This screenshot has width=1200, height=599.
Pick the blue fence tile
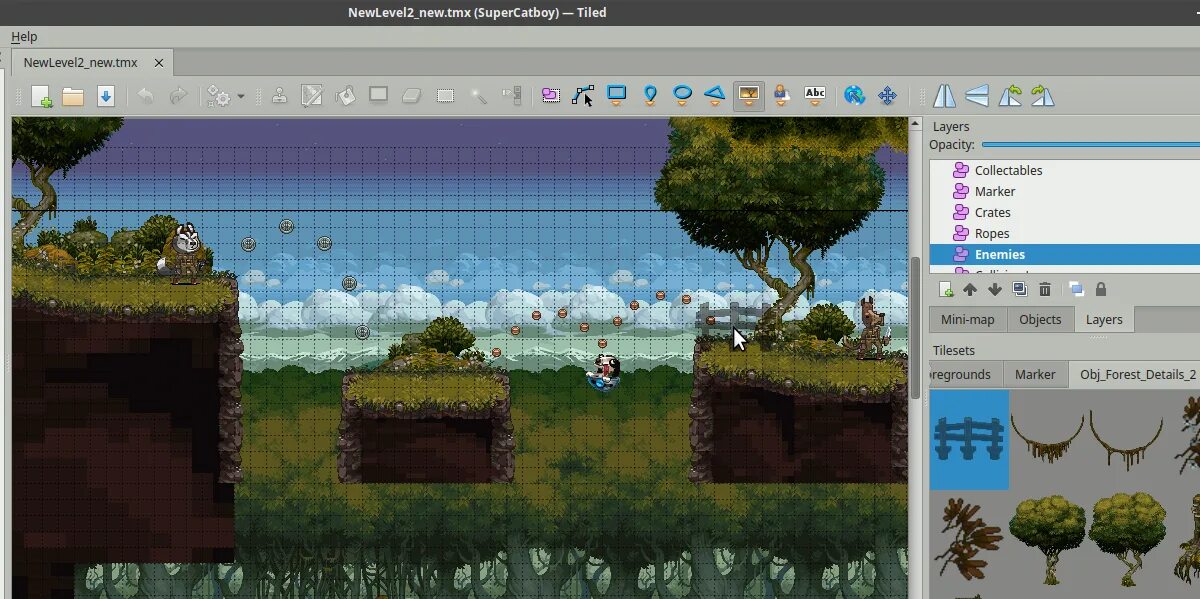click(x=969, y=440)
